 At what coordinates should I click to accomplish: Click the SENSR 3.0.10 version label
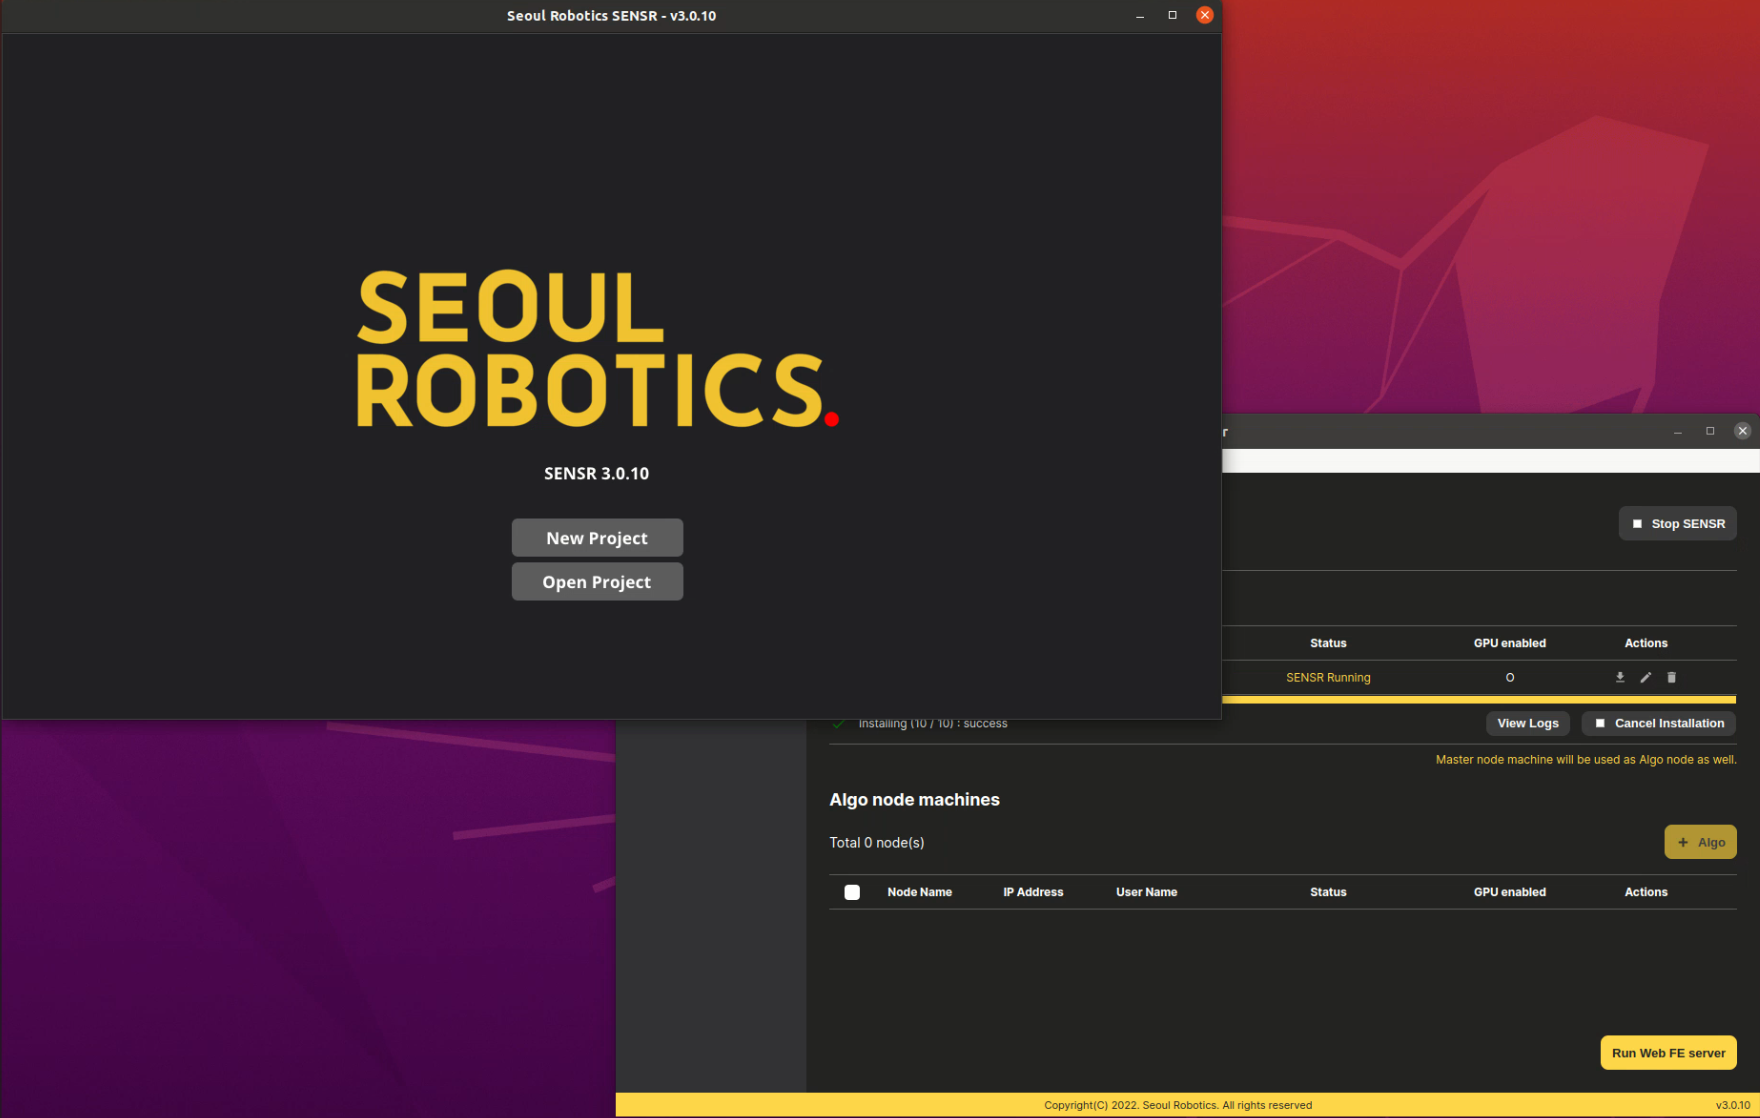(x=596, y=473)
